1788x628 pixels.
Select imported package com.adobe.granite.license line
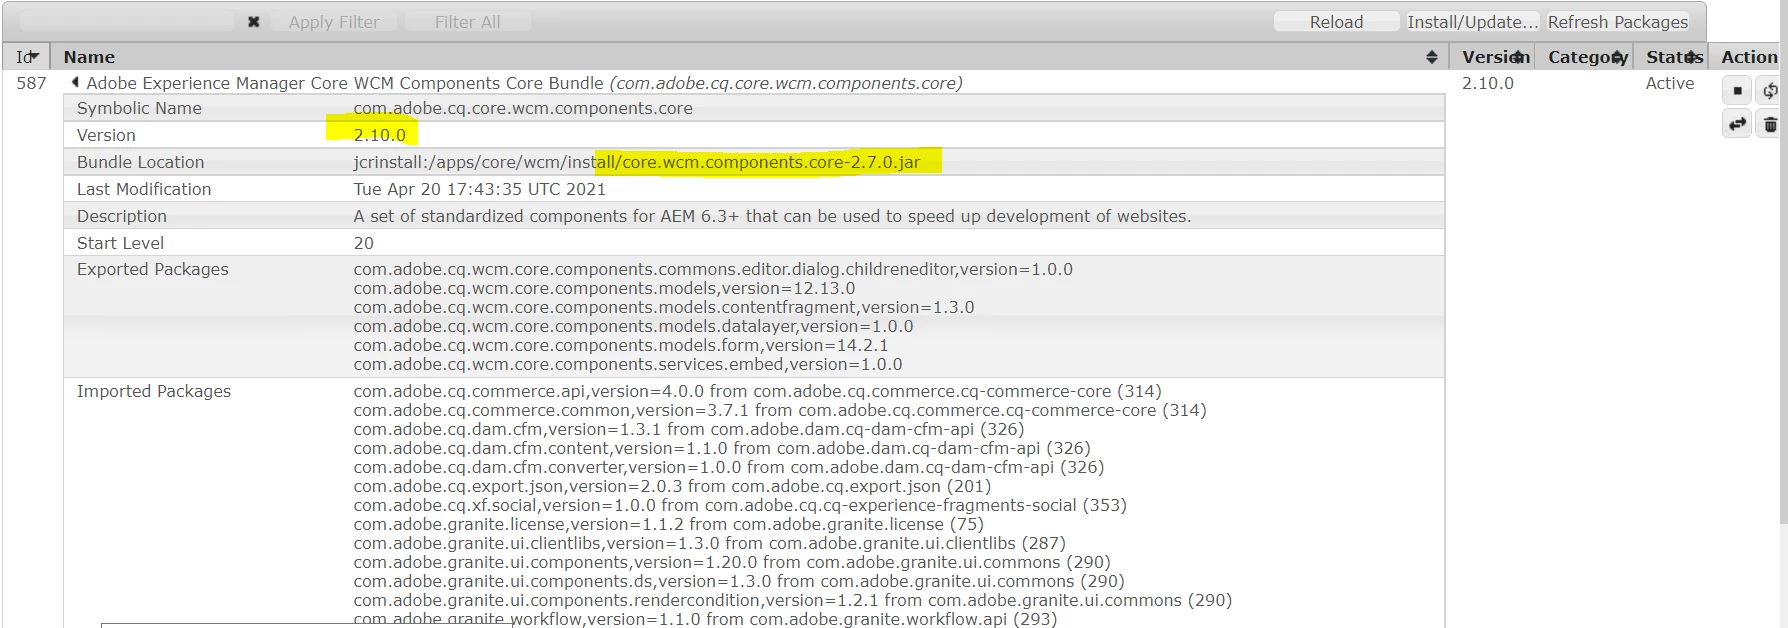click(668, 524)
